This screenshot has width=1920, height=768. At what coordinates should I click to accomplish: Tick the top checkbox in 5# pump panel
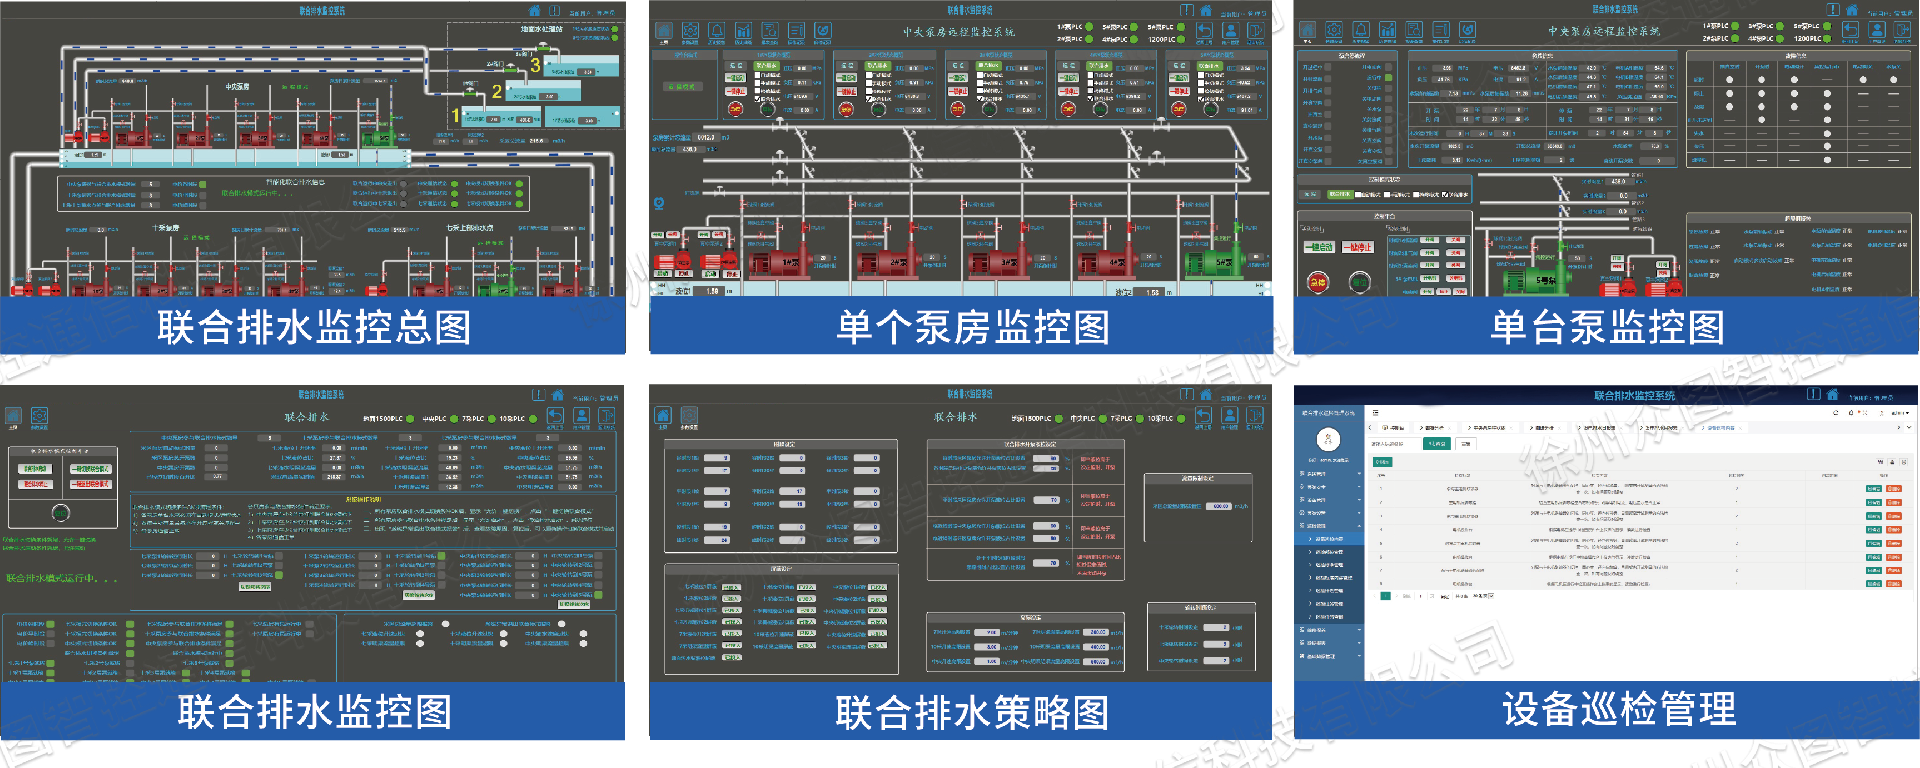[1201, 75]
